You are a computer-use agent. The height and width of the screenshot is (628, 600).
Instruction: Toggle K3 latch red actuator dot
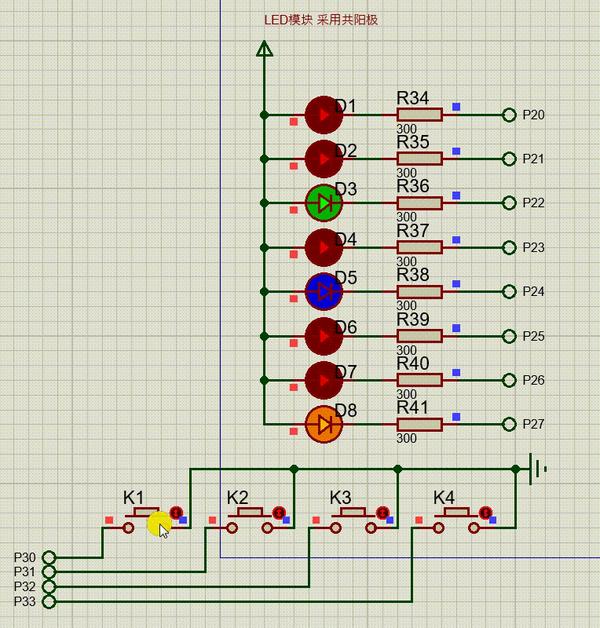383,512
